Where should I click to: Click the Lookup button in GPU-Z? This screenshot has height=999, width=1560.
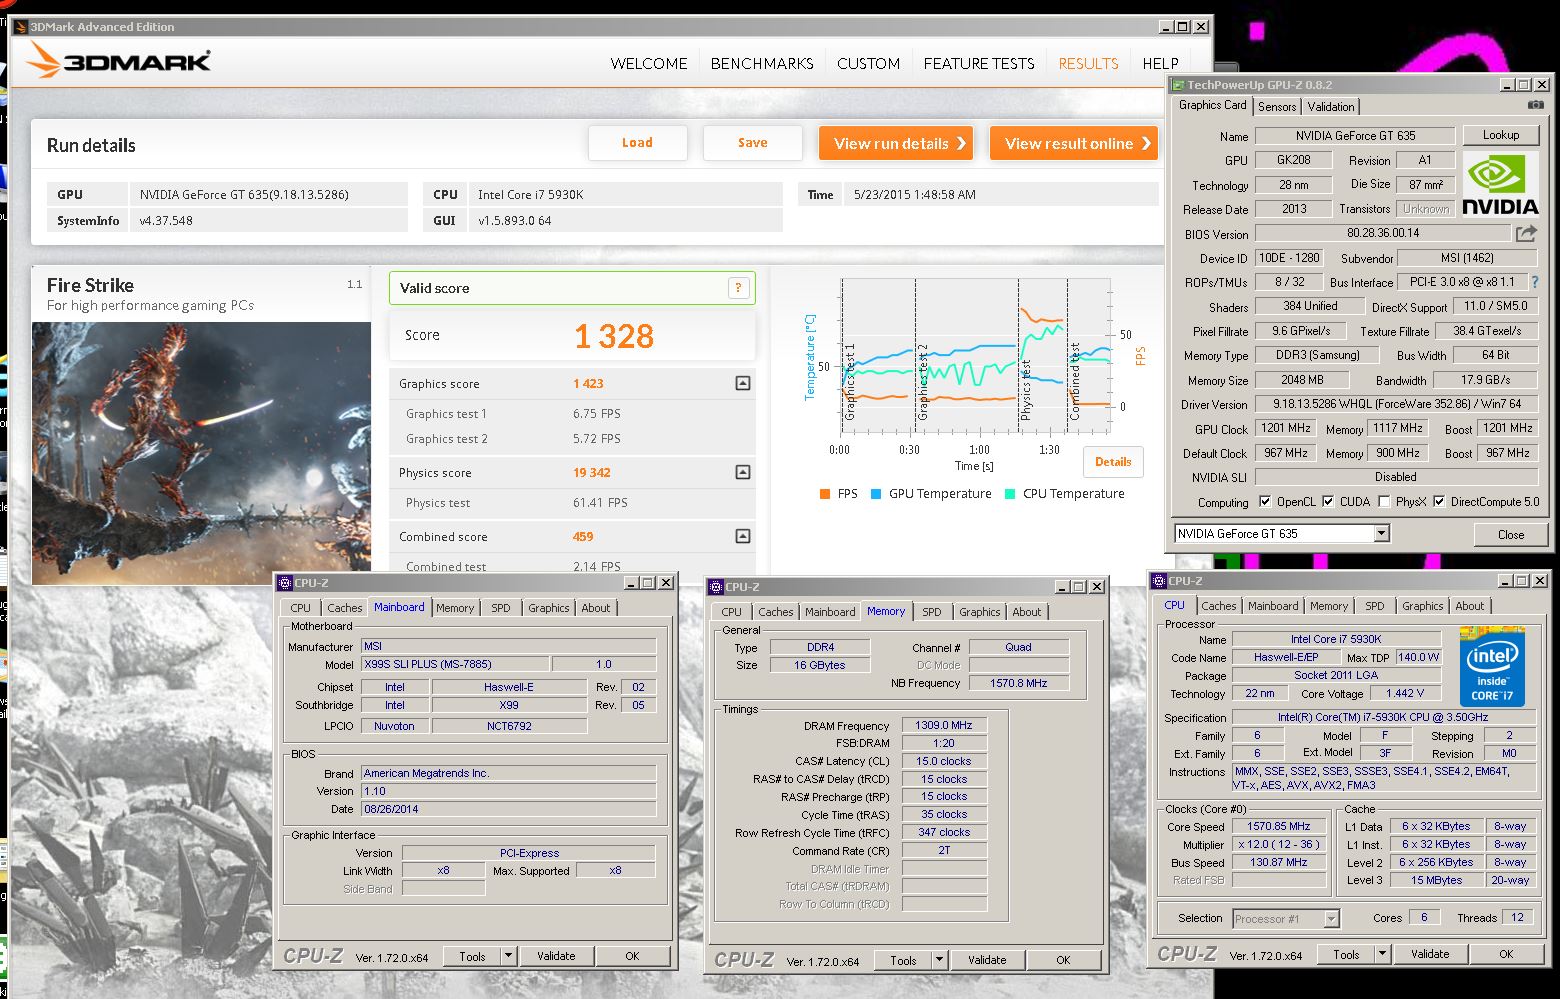[1501, 135]
